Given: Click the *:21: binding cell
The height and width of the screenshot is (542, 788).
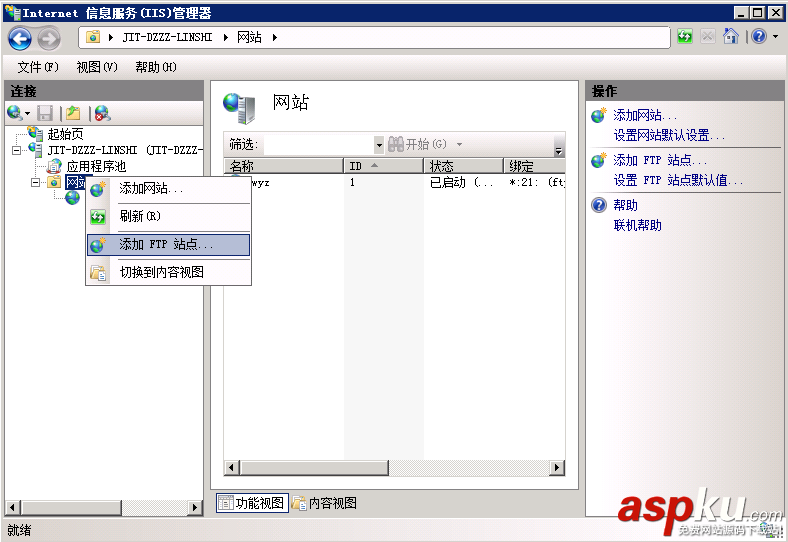Looking at the screenshot, I should [x=536, y=183].
